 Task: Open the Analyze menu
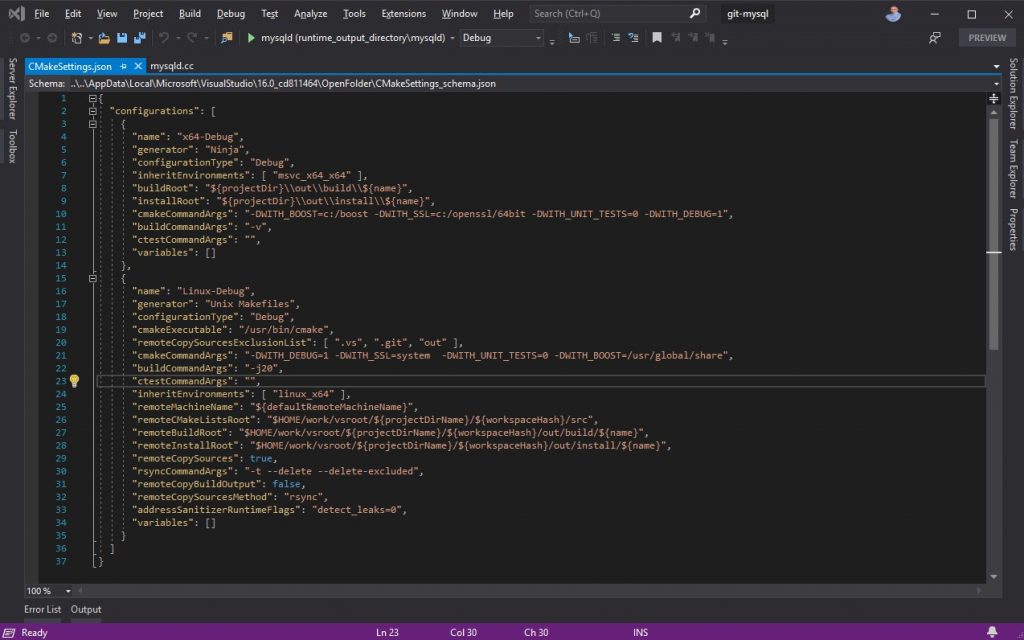(311, 14)
